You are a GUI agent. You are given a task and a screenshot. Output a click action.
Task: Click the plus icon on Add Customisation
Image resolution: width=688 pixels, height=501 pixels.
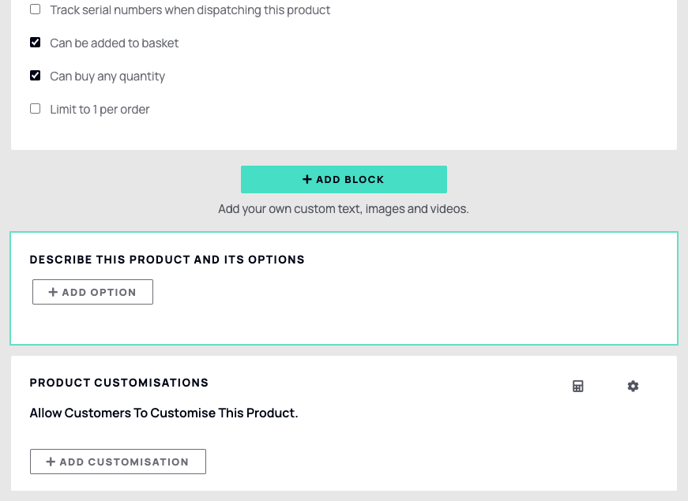click(50, 462)
